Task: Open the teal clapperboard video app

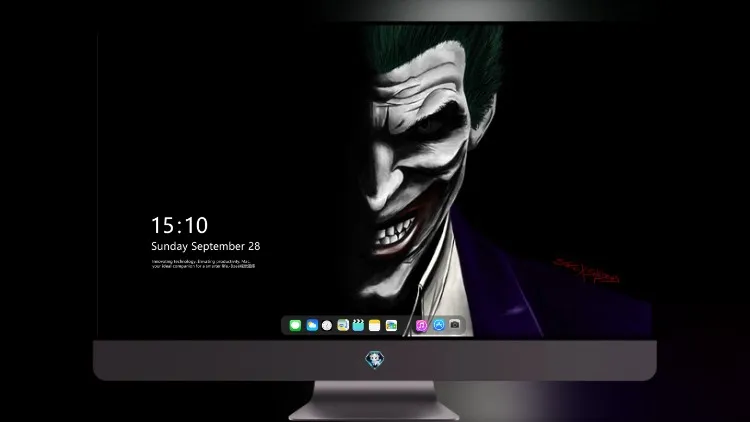Action: (358, 326)
